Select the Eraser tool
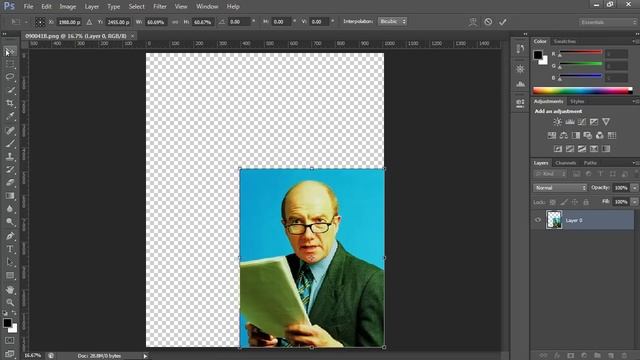This screenshot has height=360, width=640. [x=10, y=182]
